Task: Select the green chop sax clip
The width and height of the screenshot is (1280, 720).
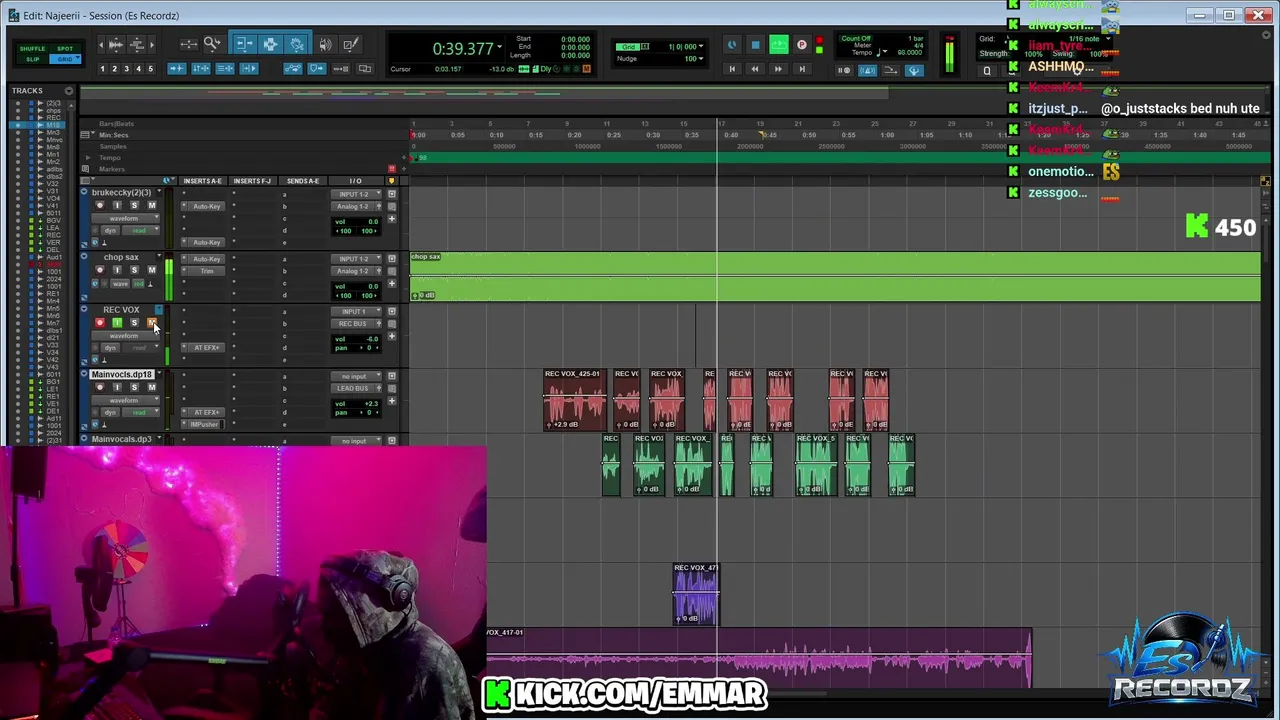Action: click(835, 277)
